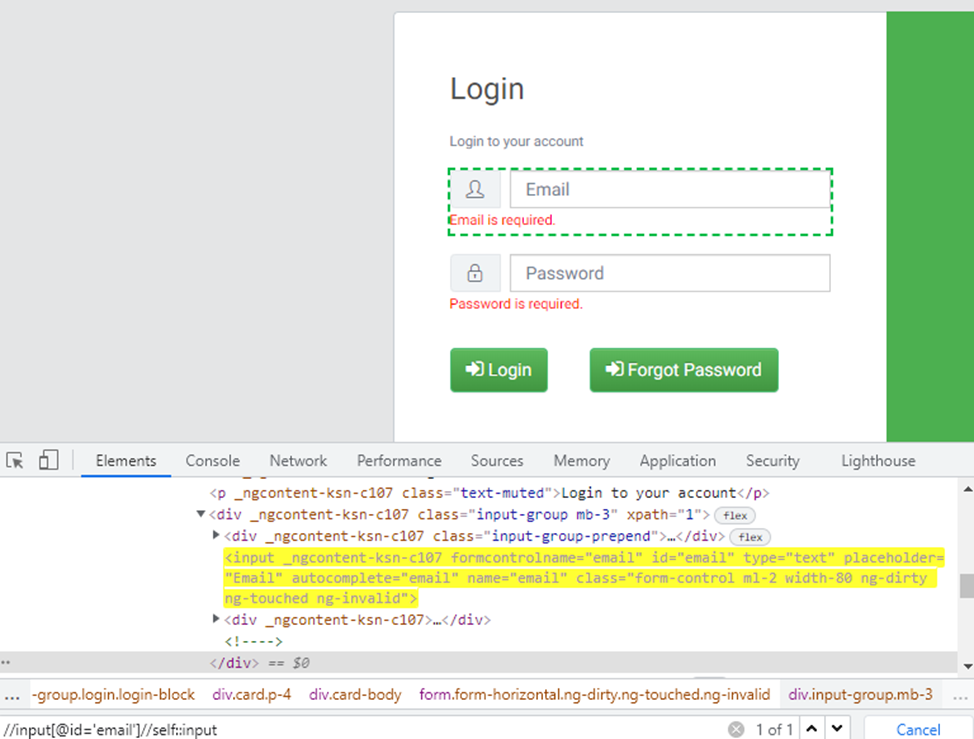
Task: Click the breadcrumb right overflow ellipsis
Action: tap(960, 696)
